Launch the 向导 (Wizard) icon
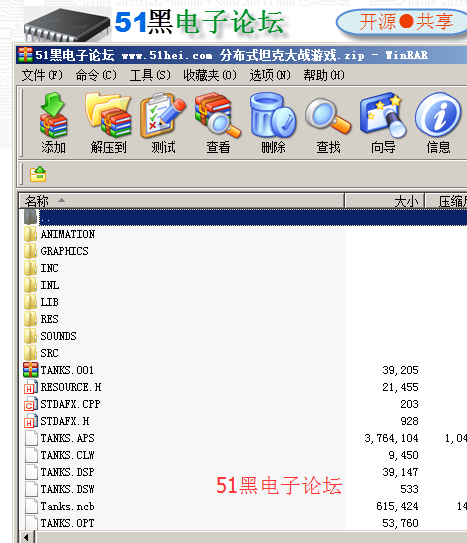Screen dimensions: 467x543 click(x=383, y=123)
